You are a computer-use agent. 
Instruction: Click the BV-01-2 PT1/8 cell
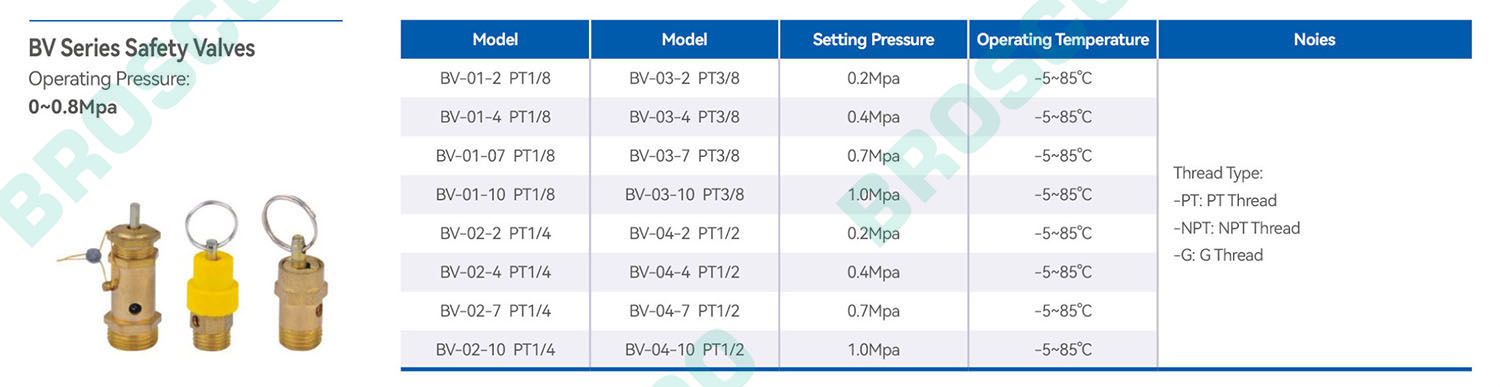pyautogui.click(x=495, y=78)
